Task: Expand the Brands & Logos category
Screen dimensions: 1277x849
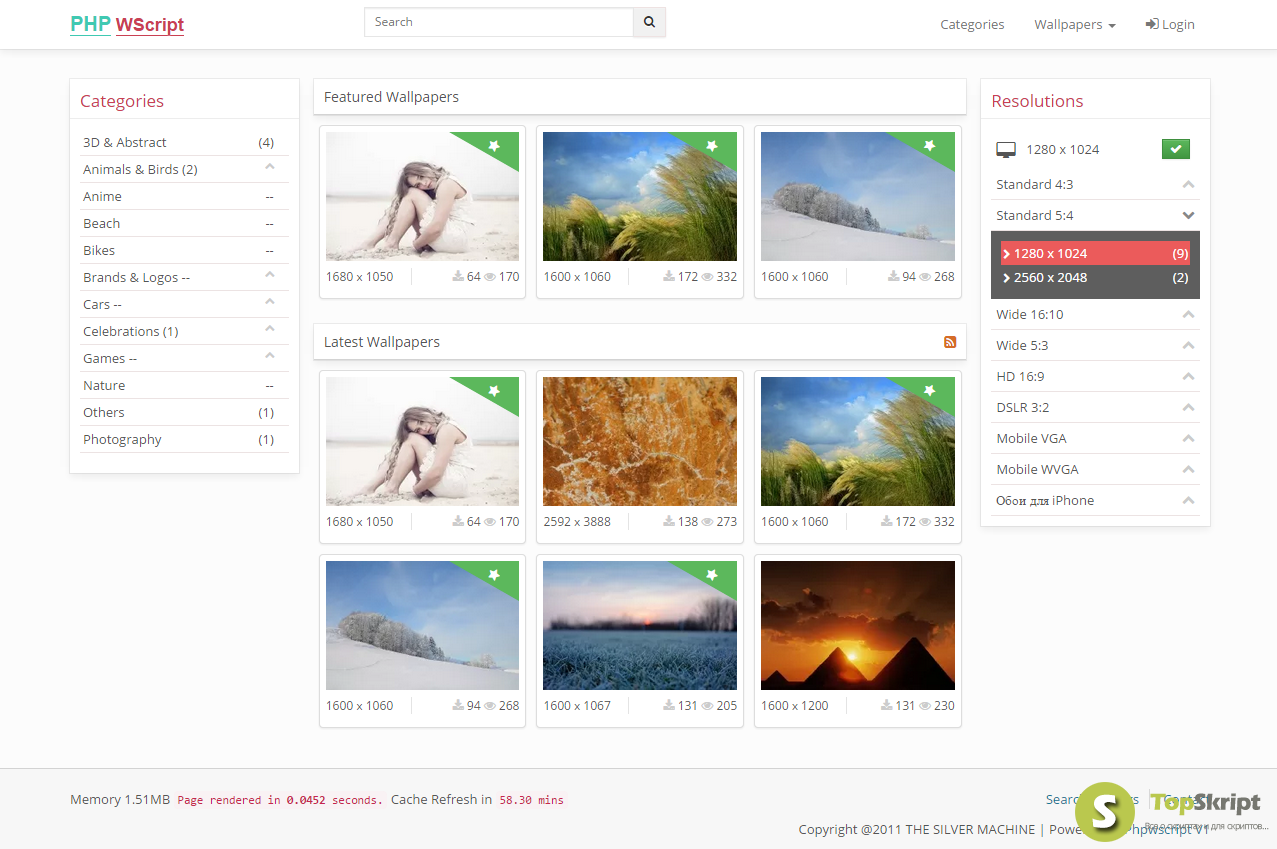Action: point(269,276)
